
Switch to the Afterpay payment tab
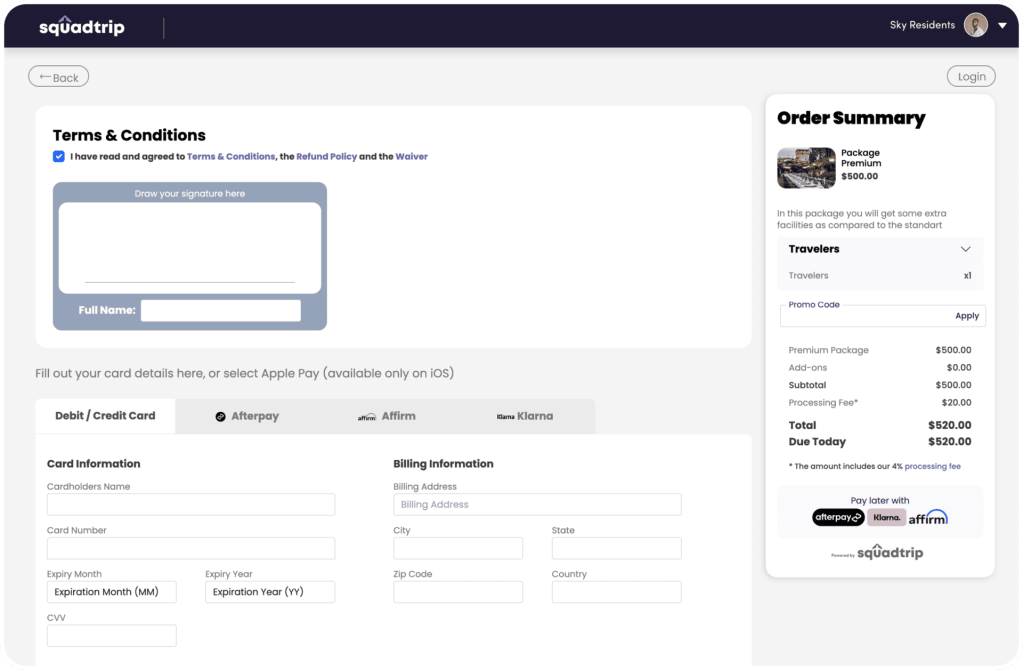click(x=247, y=416)
